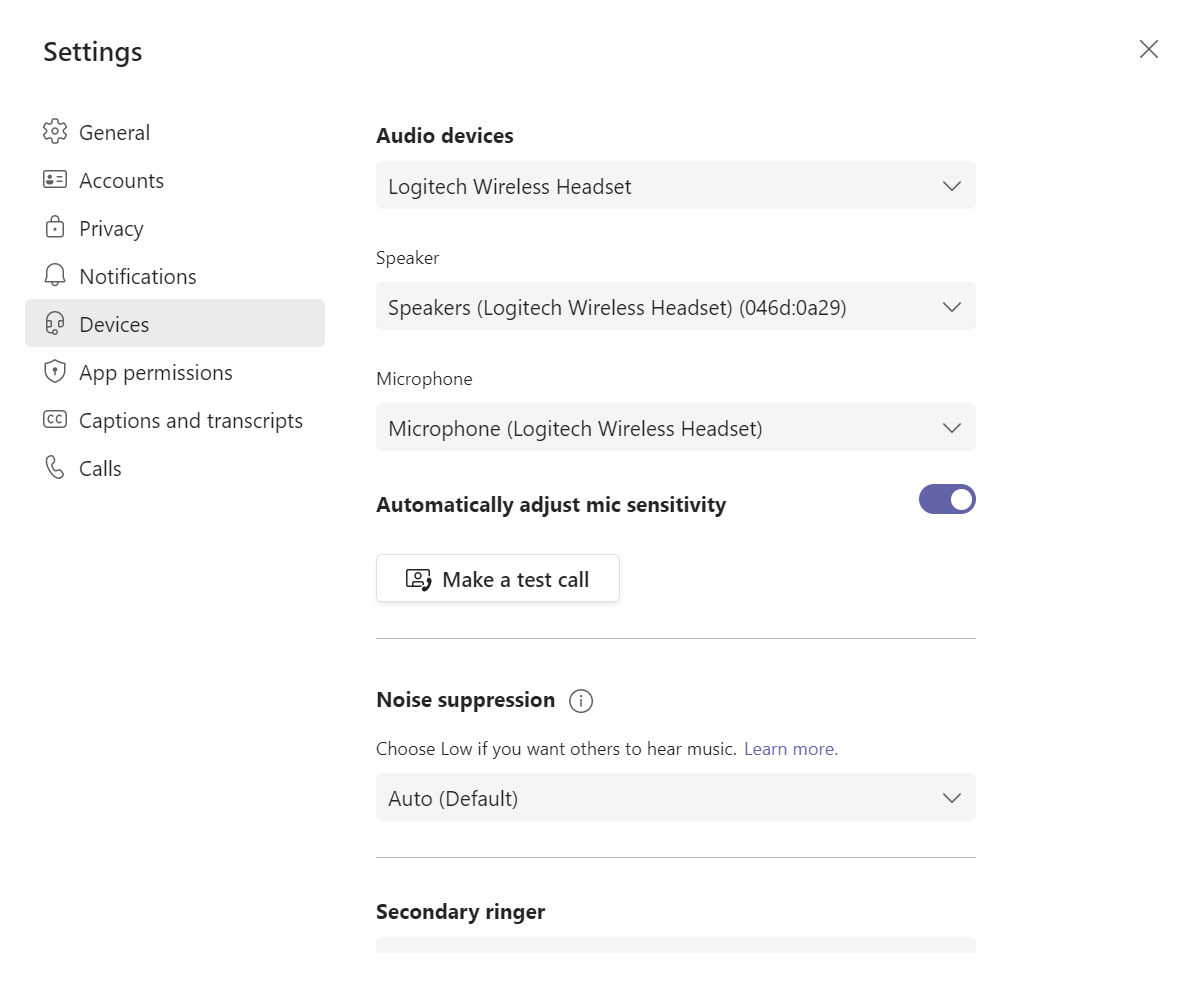
Task: Click the Accounts card icon
Action: [55, 180]
